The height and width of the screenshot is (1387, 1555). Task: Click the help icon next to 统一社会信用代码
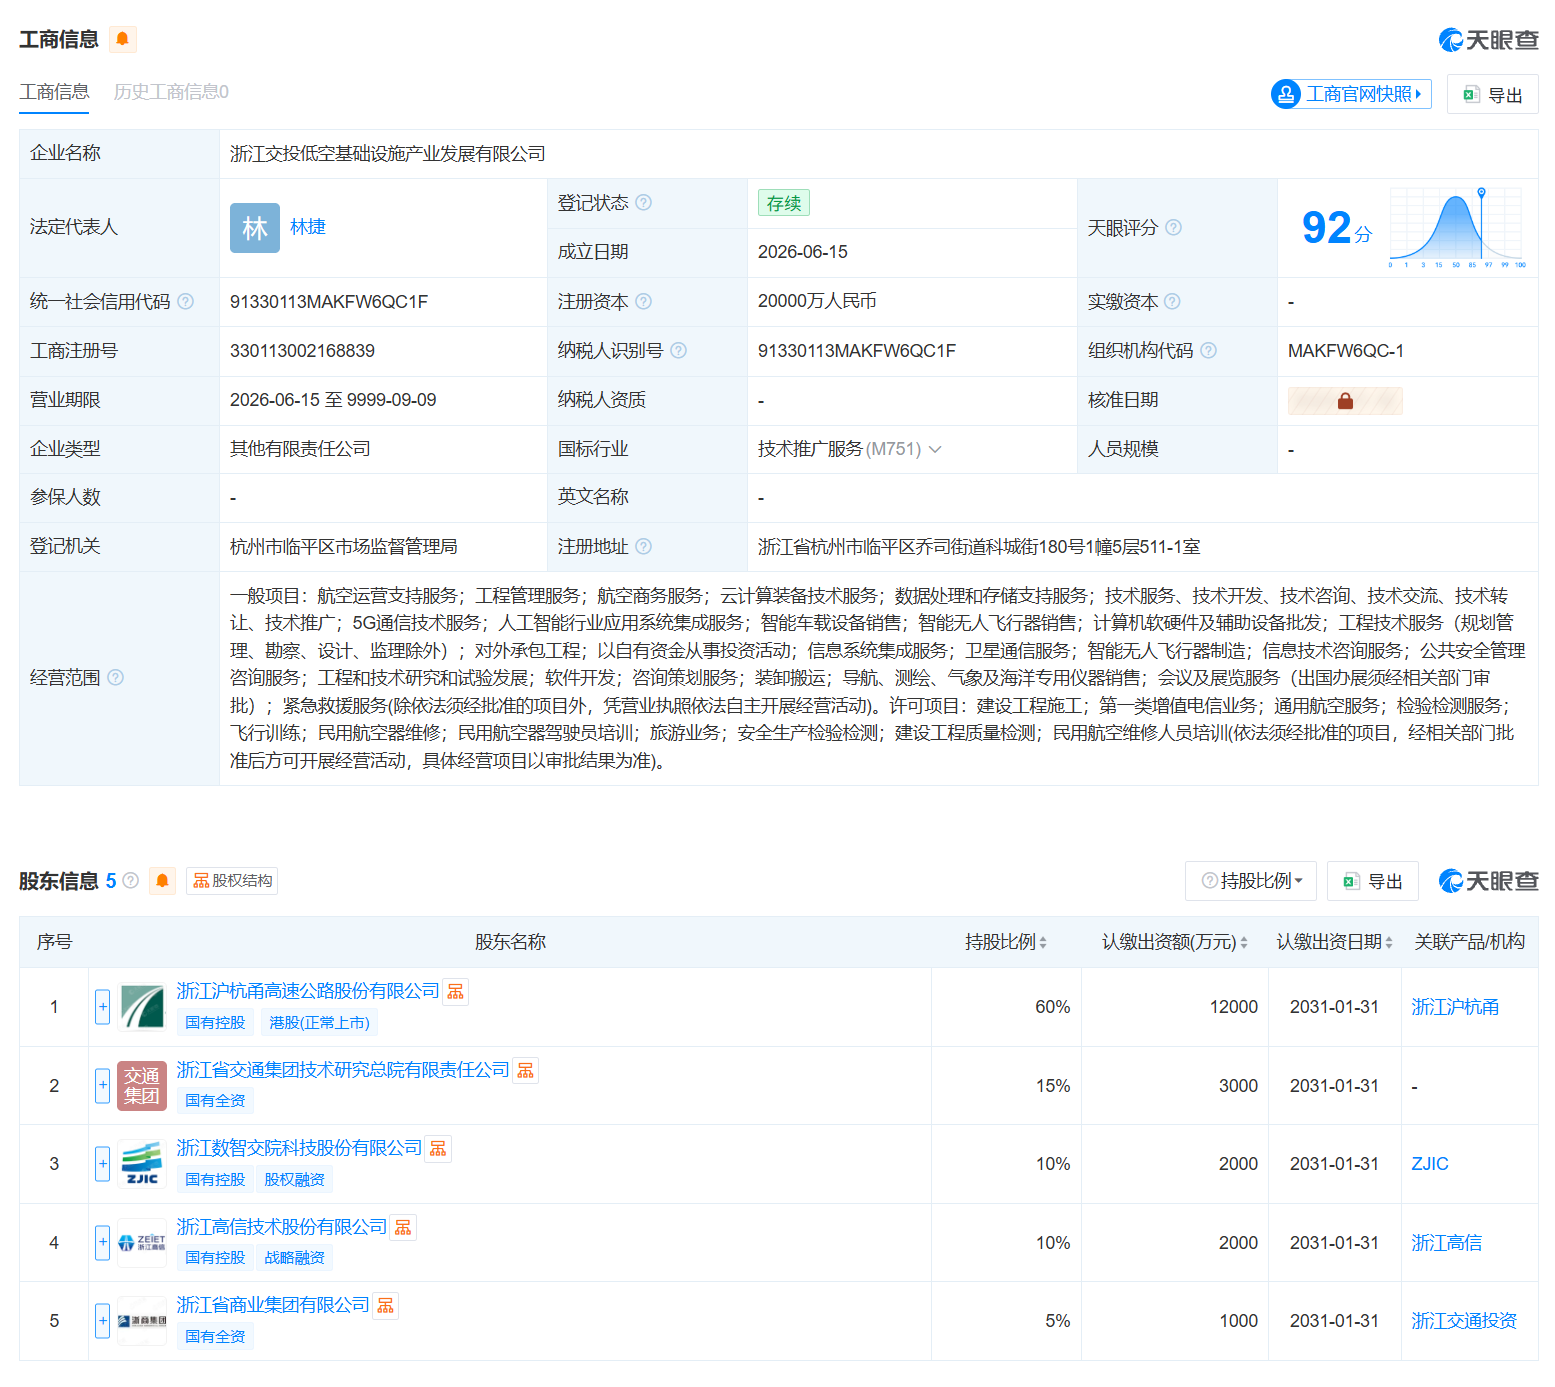point(186,301)
